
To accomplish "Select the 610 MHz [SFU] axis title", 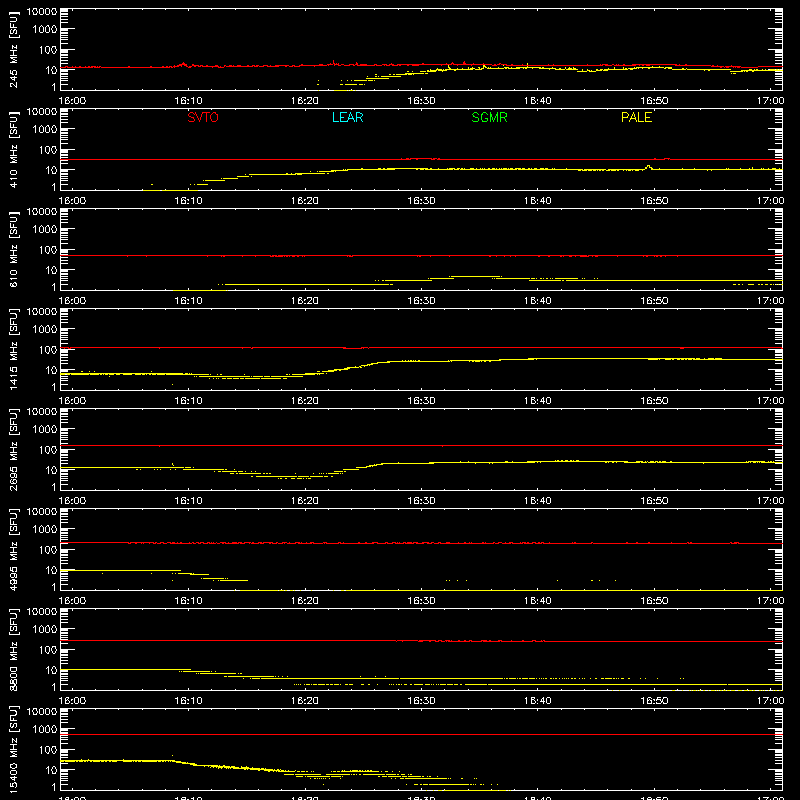I will pos(14,249).
